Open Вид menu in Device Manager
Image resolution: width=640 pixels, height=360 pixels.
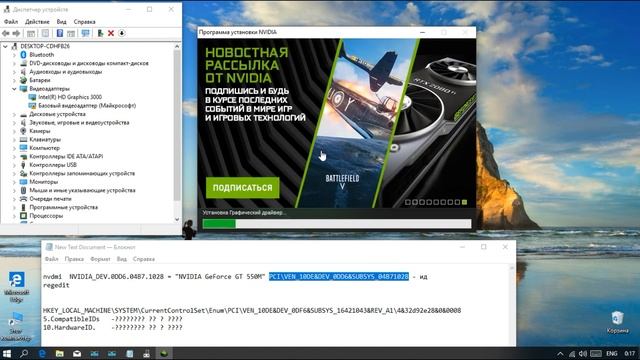tap(62, 22)
